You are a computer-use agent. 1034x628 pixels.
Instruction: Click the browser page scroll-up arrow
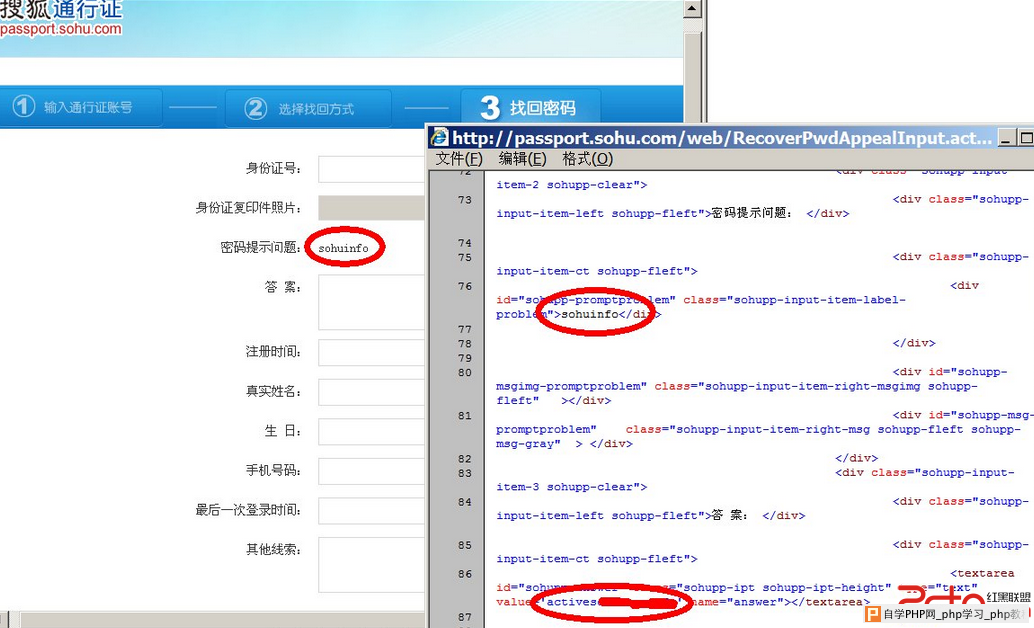(692, 9)
